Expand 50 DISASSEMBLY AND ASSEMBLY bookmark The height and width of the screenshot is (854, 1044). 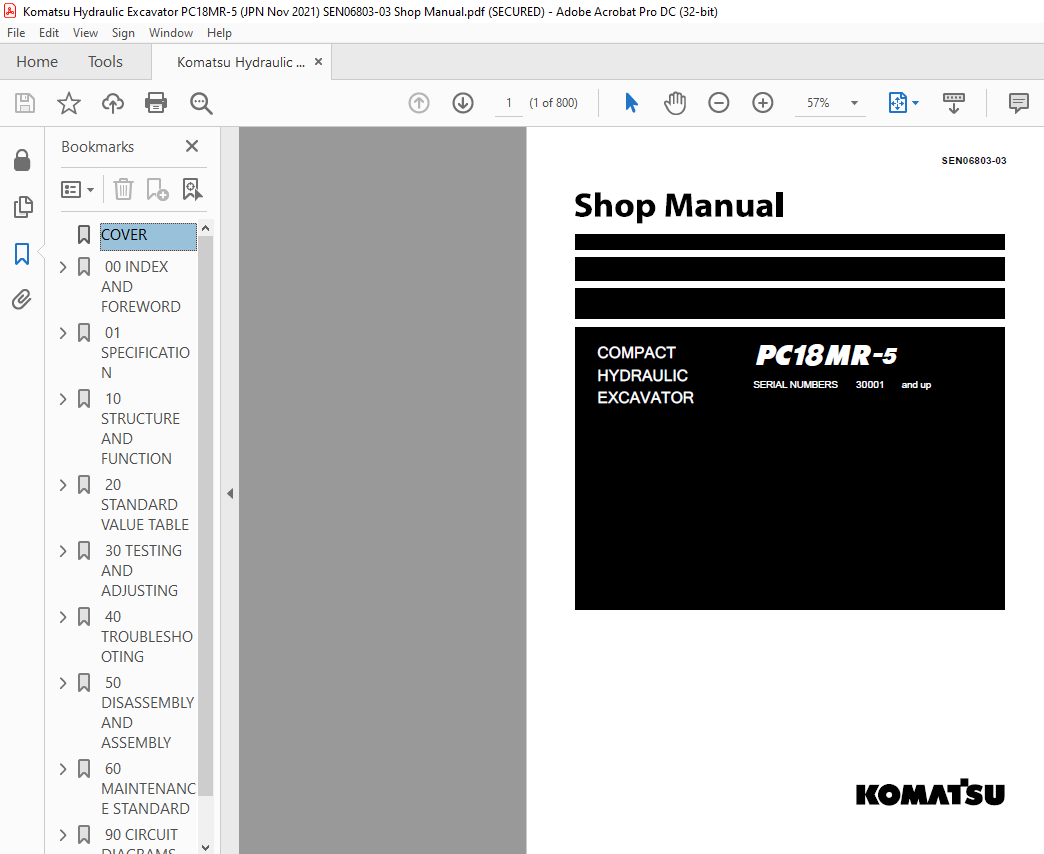[63, 683]
